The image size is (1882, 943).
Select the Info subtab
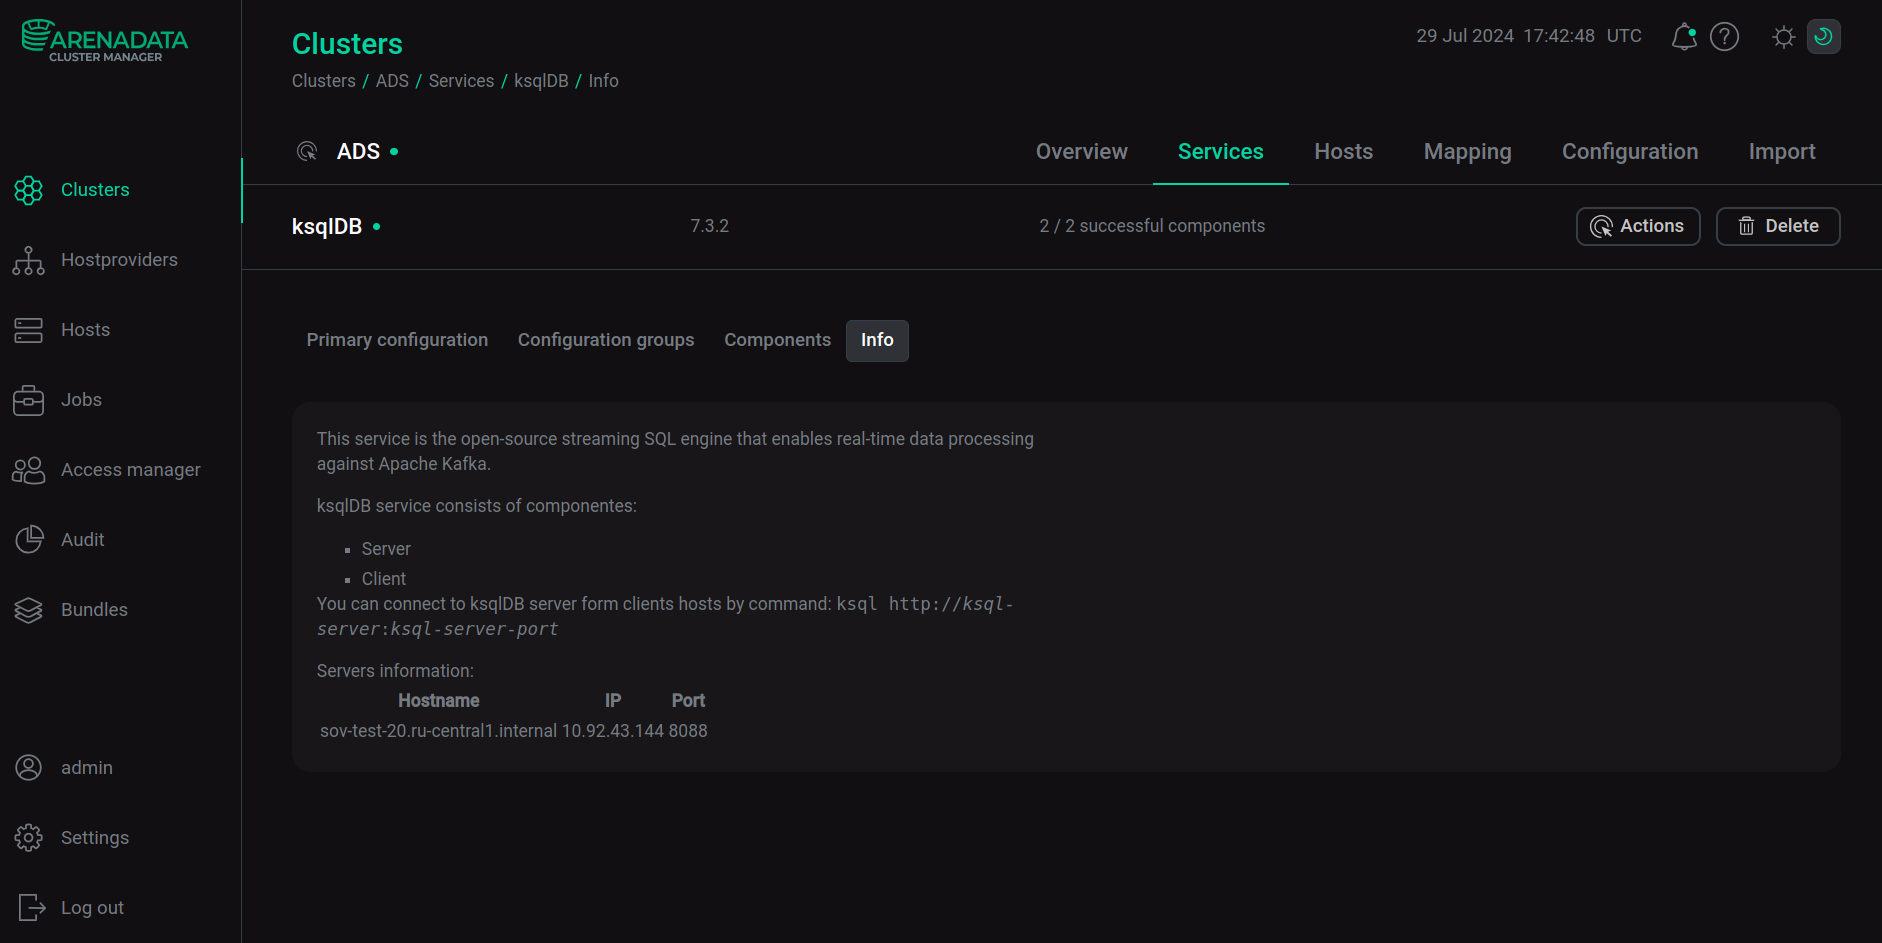click(x=877, y=341)
